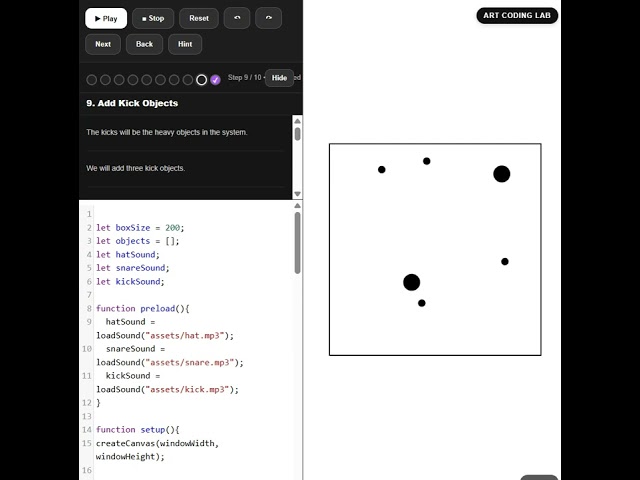
Task: Go to the Next step
Action: pyautogui.click(x=103, y=44)
